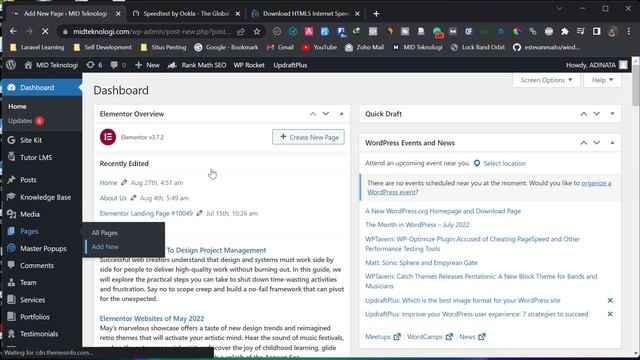Expand the Help dropdown
The image size is (640, 360).
coord(602,80)
